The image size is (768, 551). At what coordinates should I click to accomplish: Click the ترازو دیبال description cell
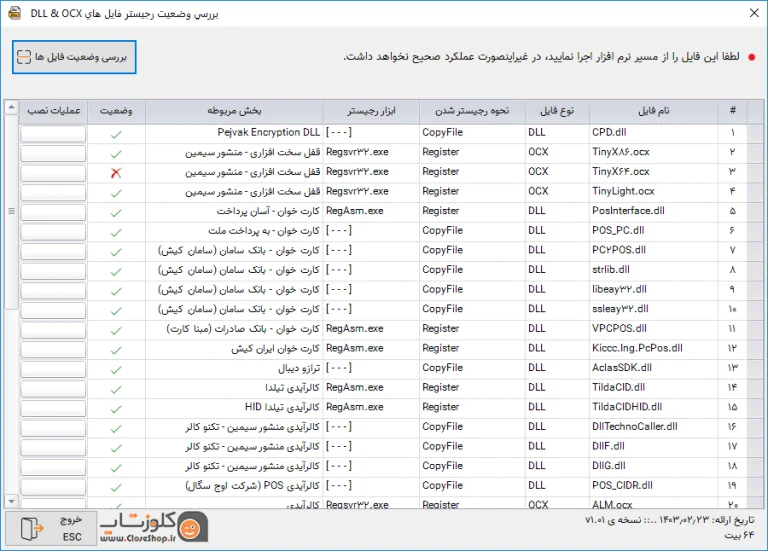[x=234, y=368]
